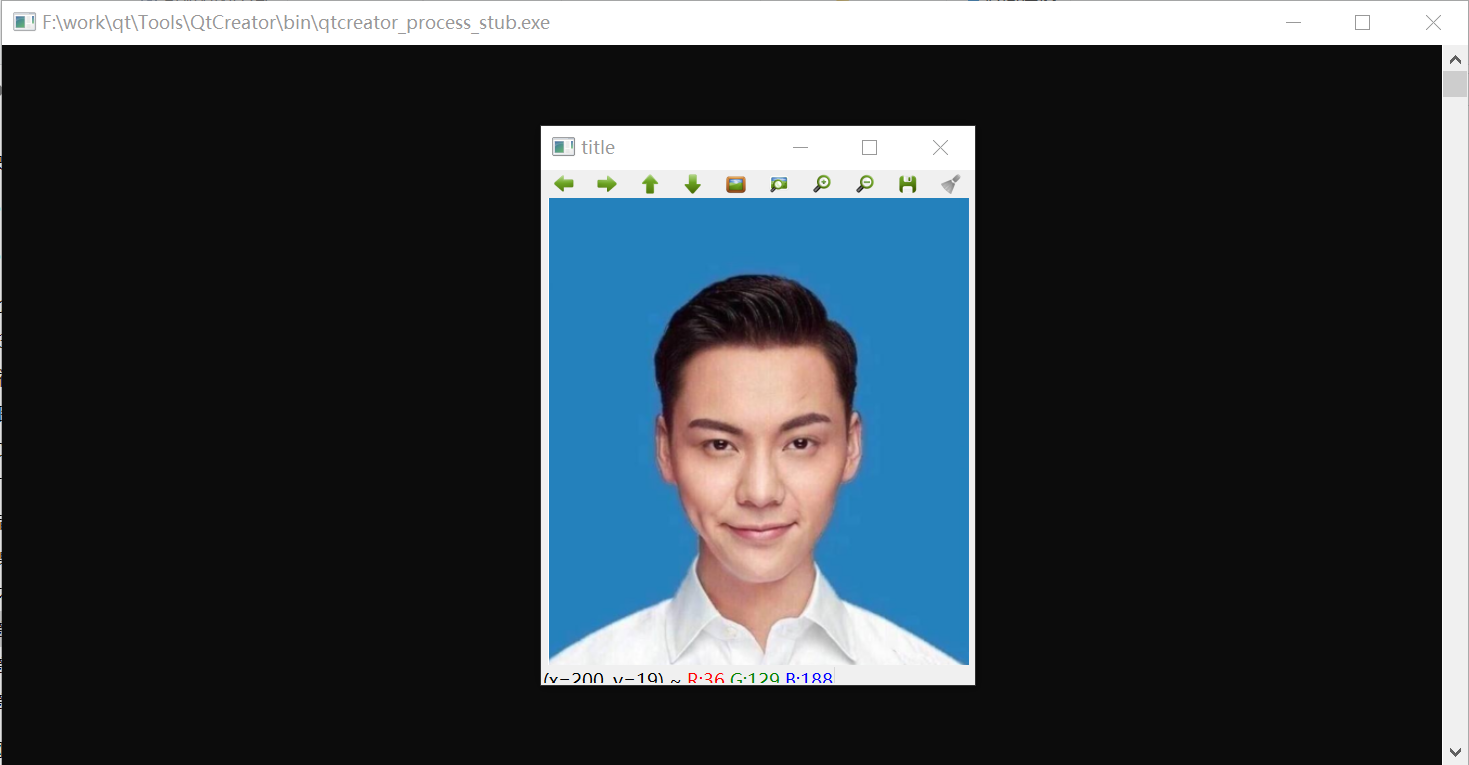Maximize the qtcreator_process_stub.exe console window
The width and height of the screenshot is (1469, 765).
[1362, 23]
